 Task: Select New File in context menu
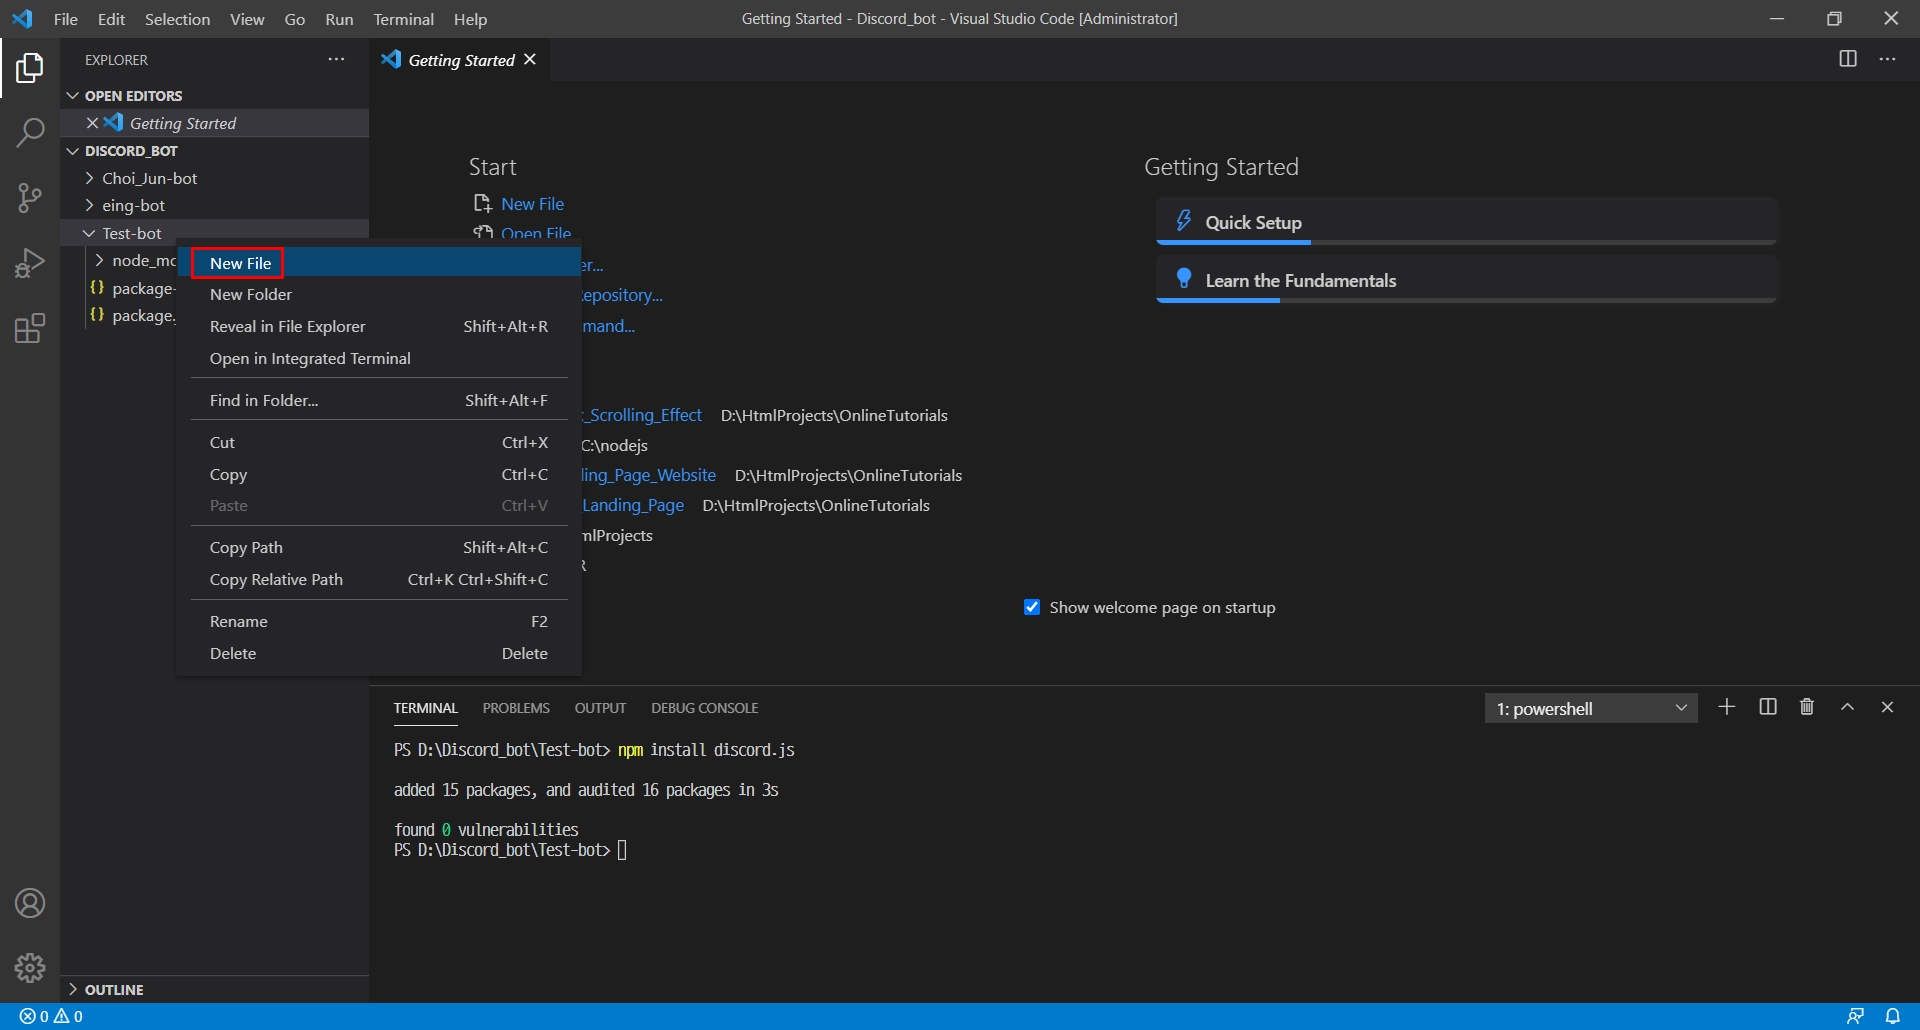pyautogui.click(x=379, y=263)
